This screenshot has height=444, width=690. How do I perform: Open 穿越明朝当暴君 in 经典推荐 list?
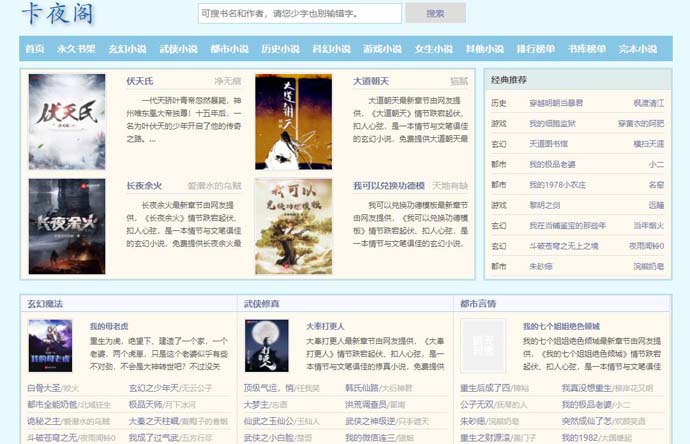pos(556,103)
